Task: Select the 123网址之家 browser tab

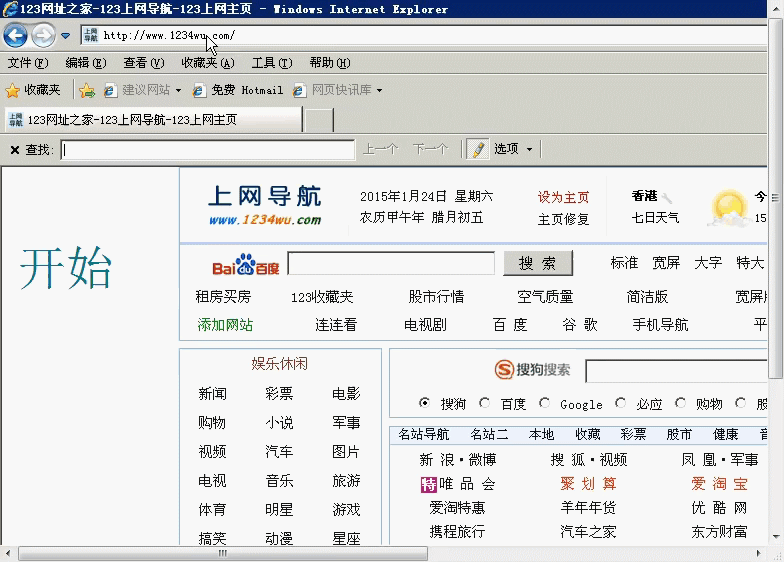Action: 154,120
